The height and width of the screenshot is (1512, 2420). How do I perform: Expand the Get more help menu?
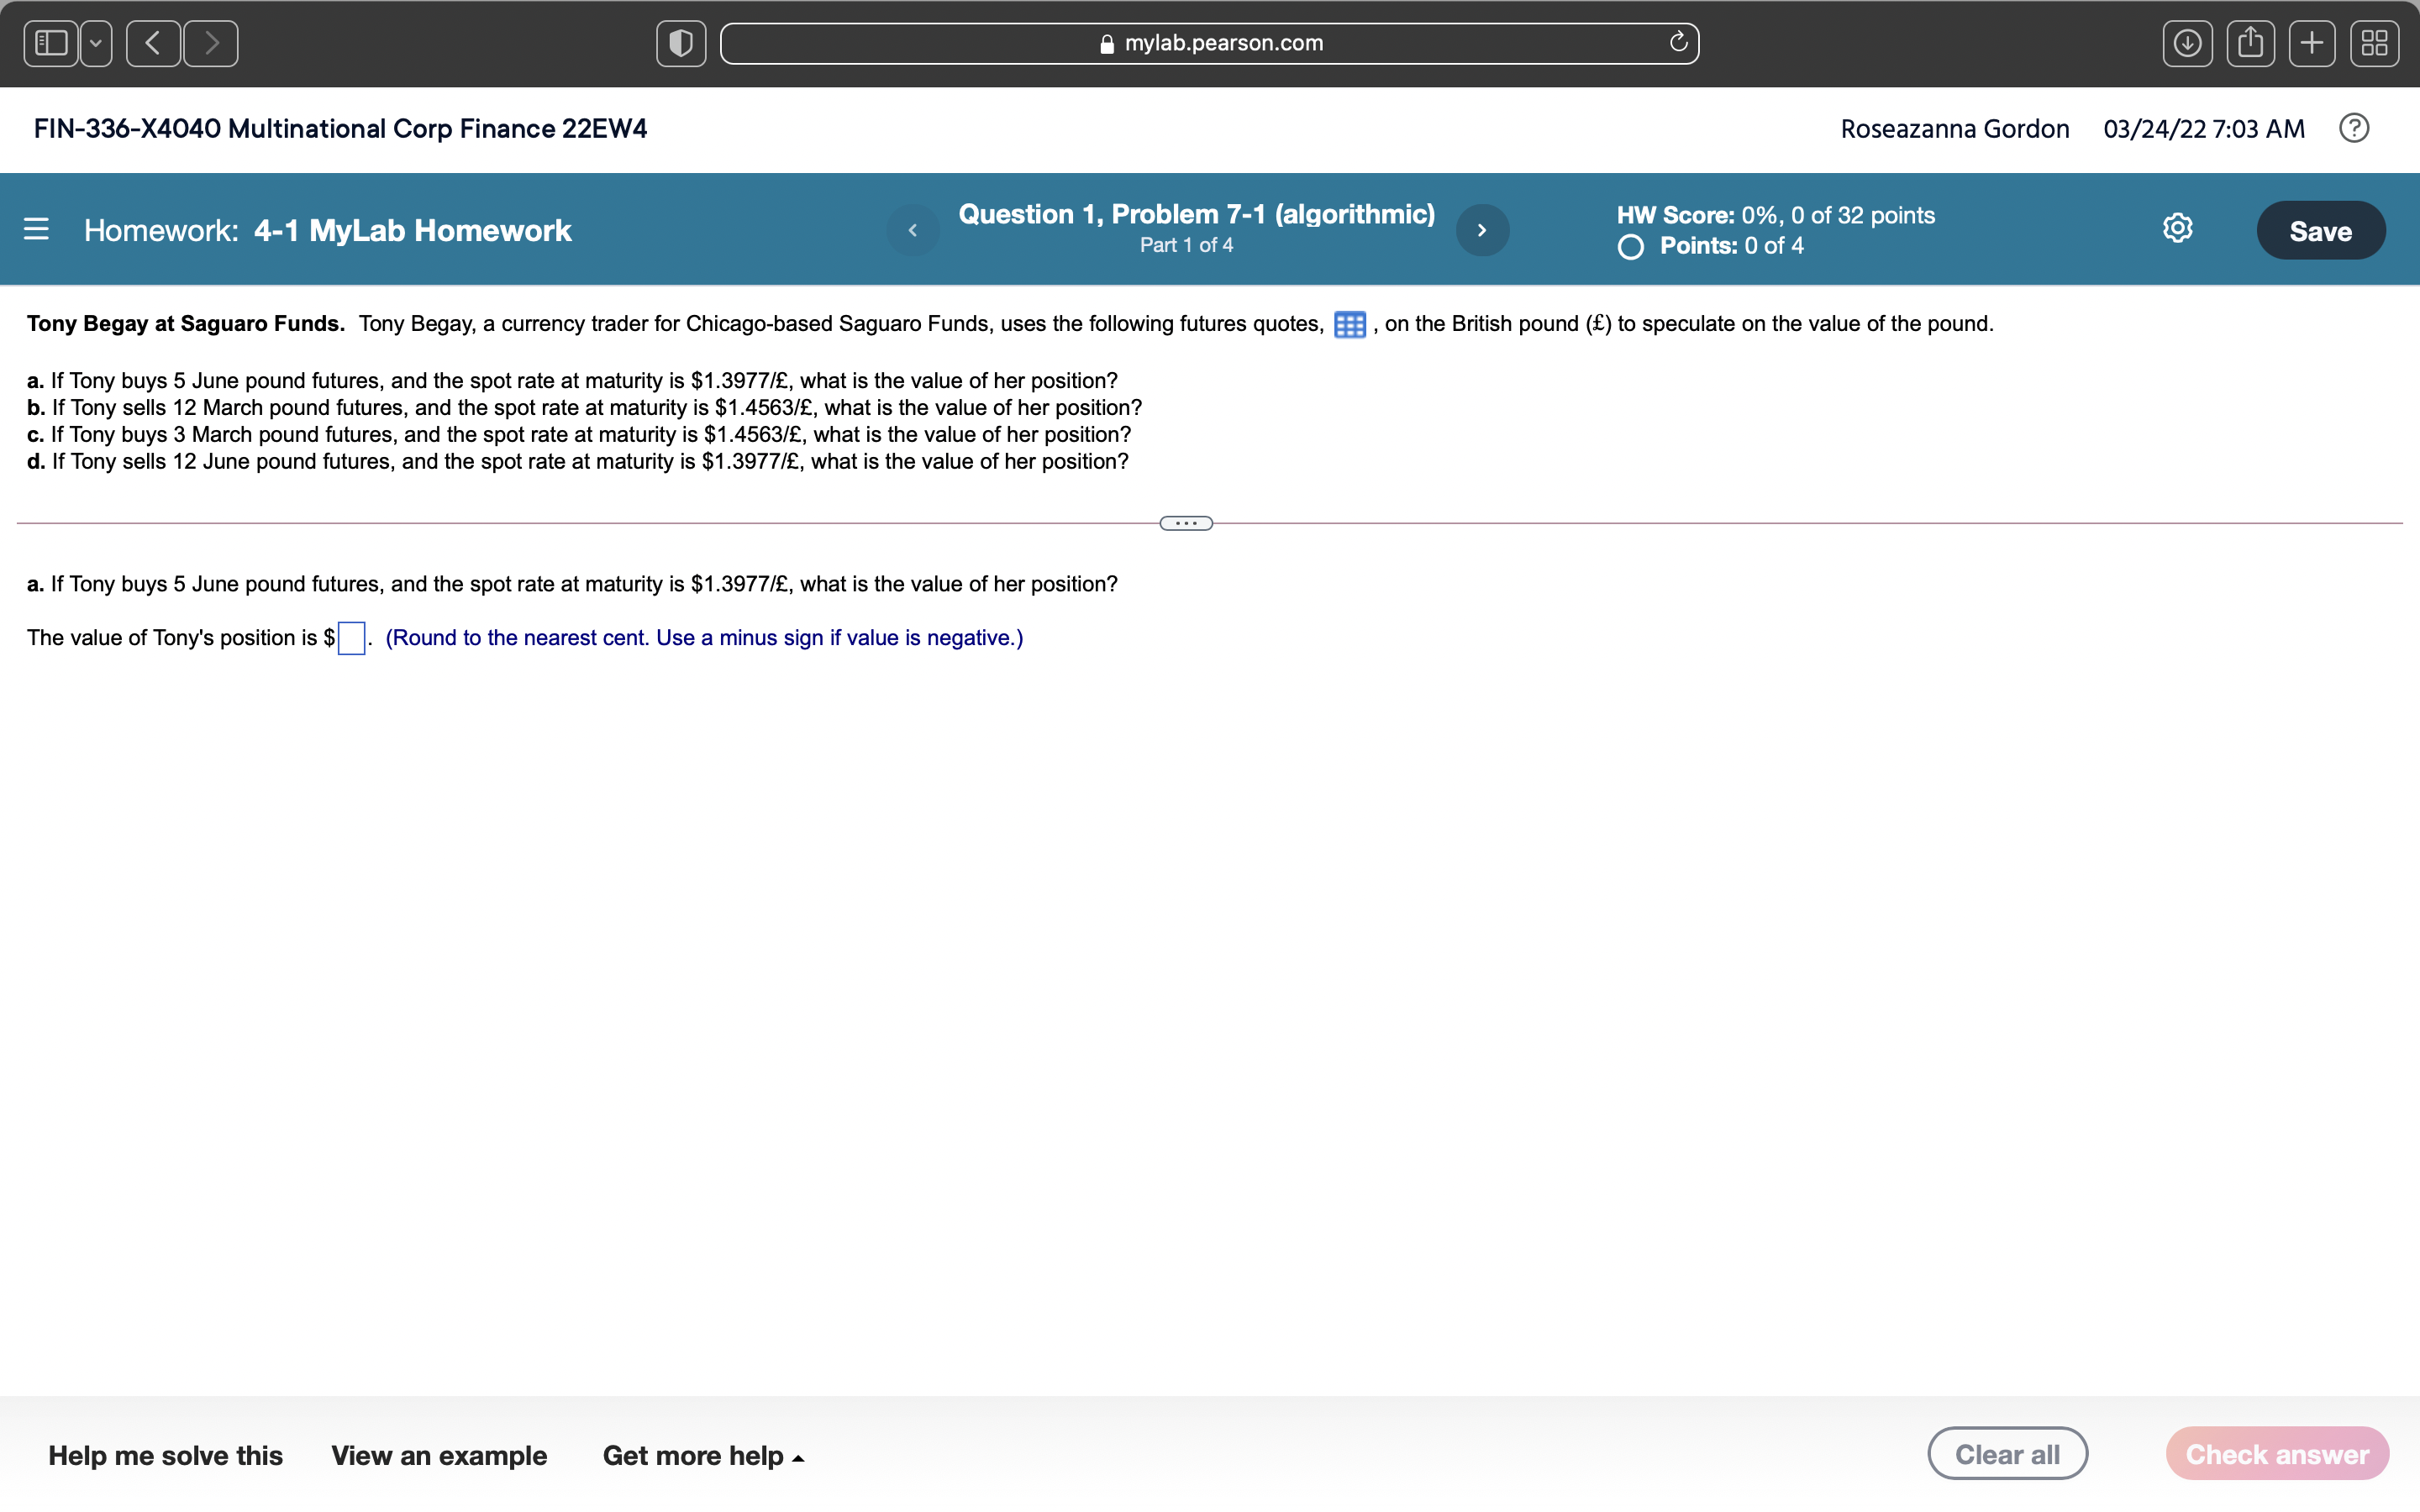(x=703, y=1455)
